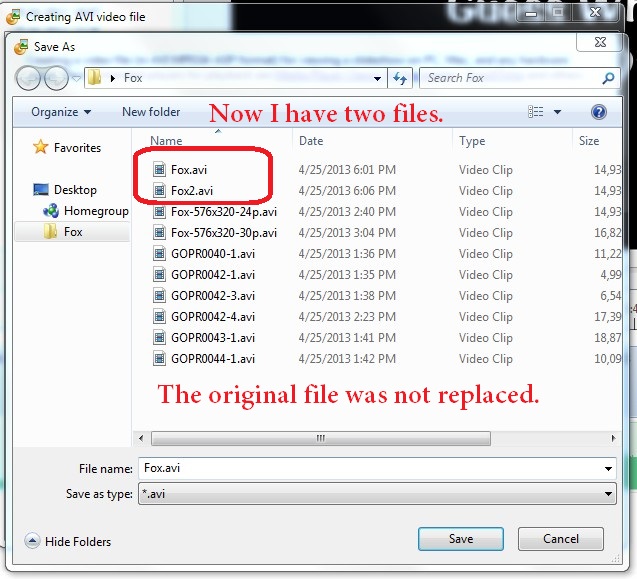Click the Fox folder icon in address bar

[x=95, y=78]
